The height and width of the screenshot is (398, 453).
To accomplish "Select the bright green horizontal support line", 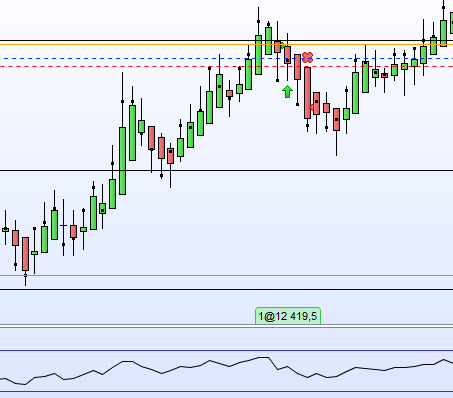I will (227, 276).
